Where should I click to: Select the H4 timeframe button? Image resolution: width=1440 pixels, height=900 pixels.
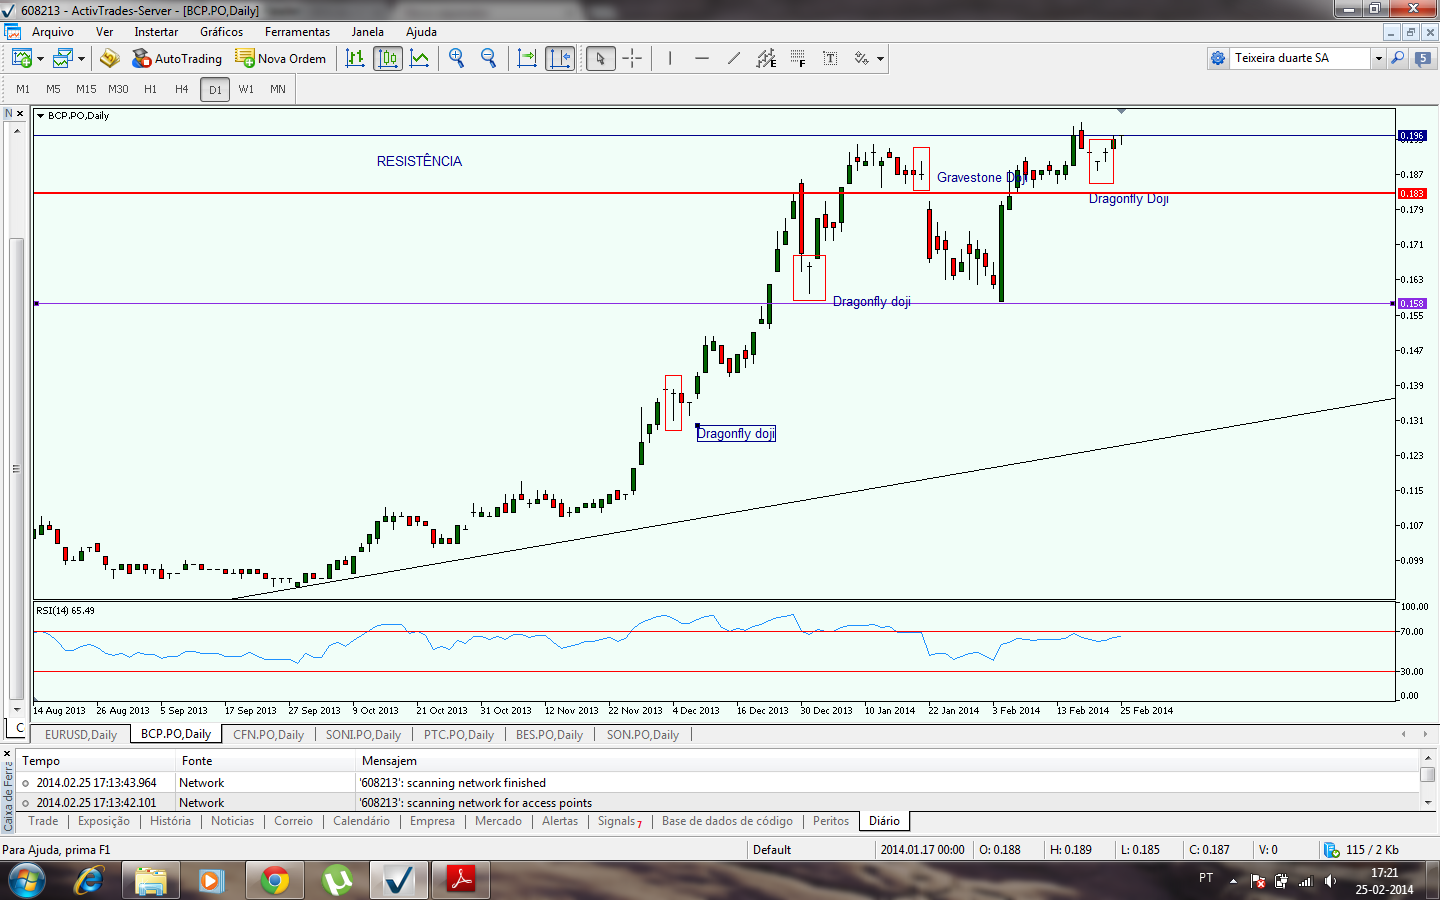click(x=181, y=89)
